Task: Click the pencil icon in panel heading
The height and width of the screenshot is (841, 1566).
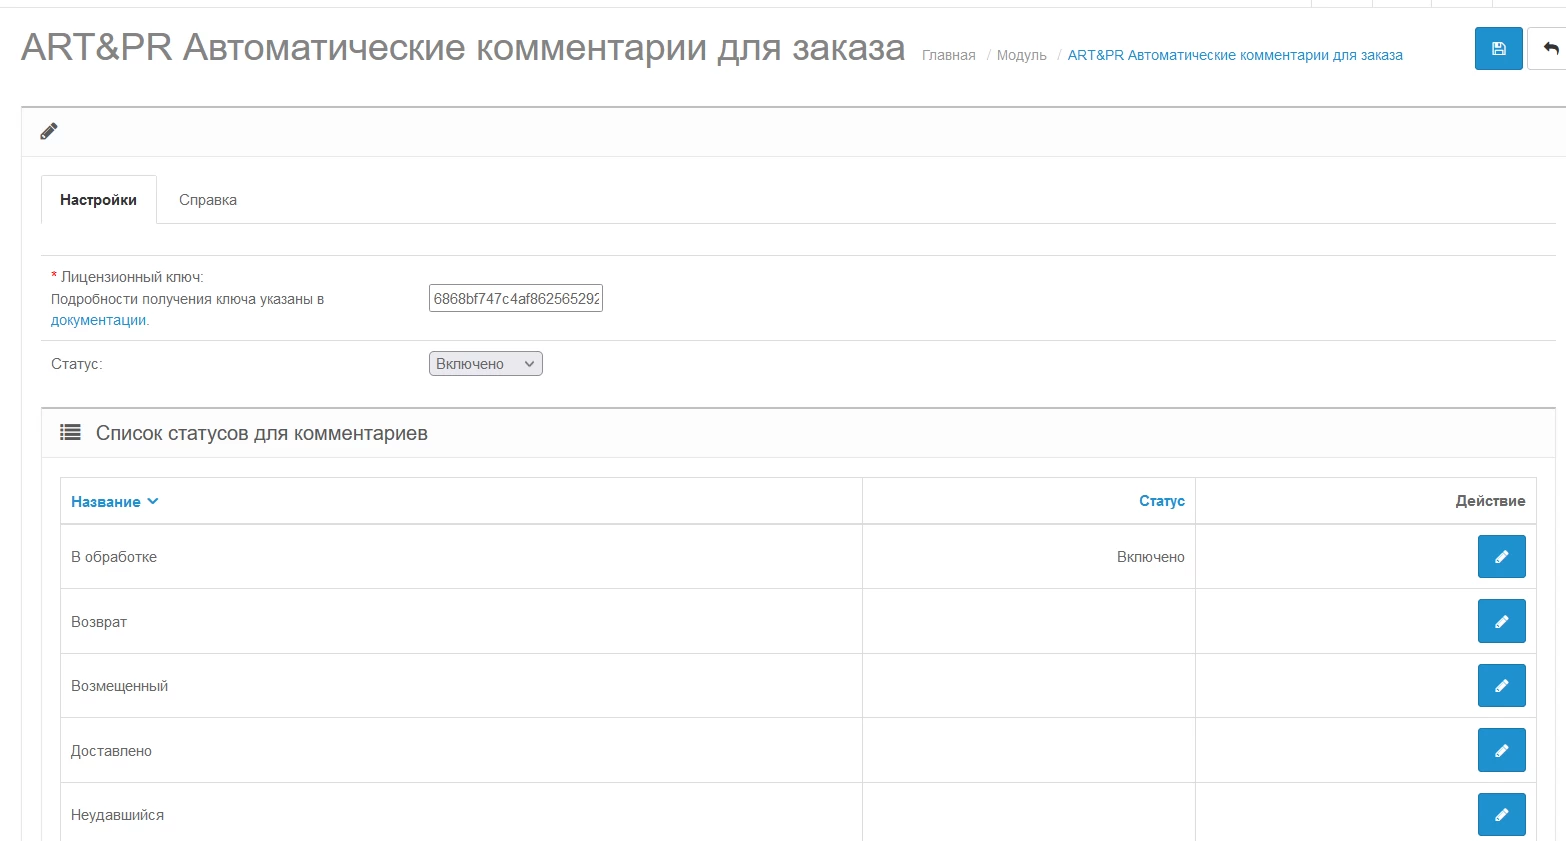Action: pyautogui.click(x=48, y=131)
